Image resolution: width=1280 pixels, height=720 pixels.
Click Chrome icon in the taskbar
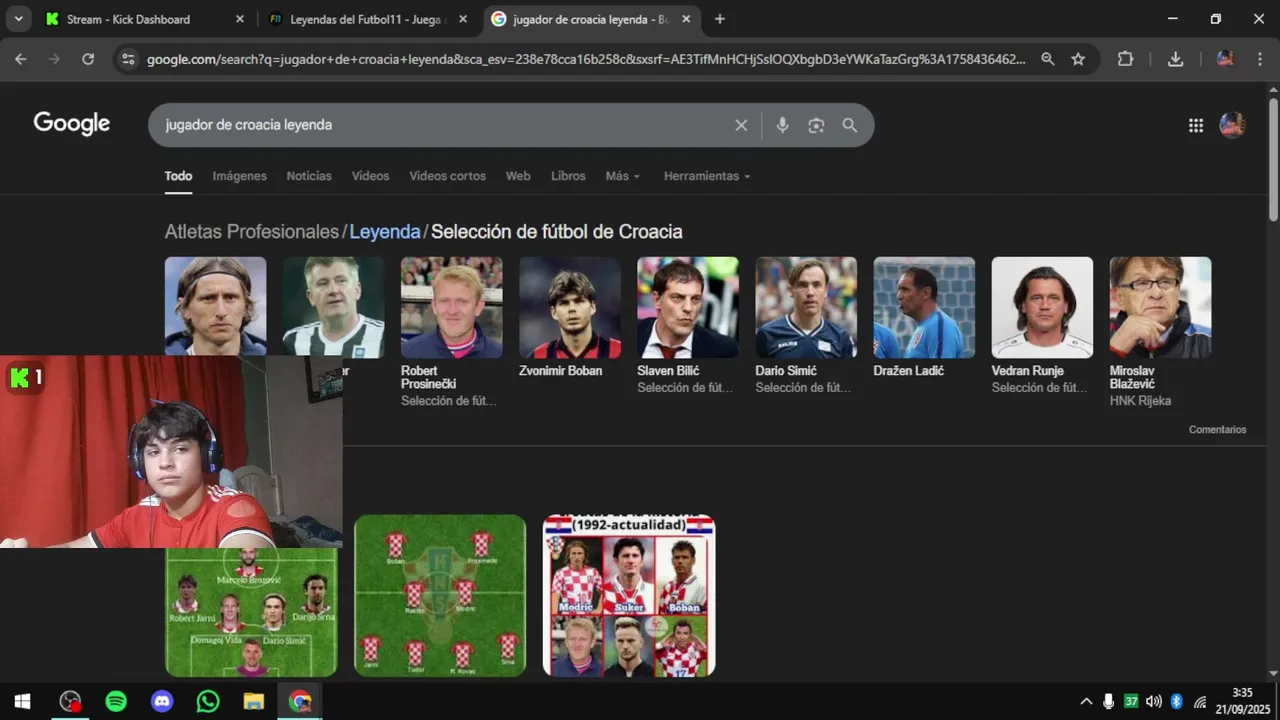300,702
